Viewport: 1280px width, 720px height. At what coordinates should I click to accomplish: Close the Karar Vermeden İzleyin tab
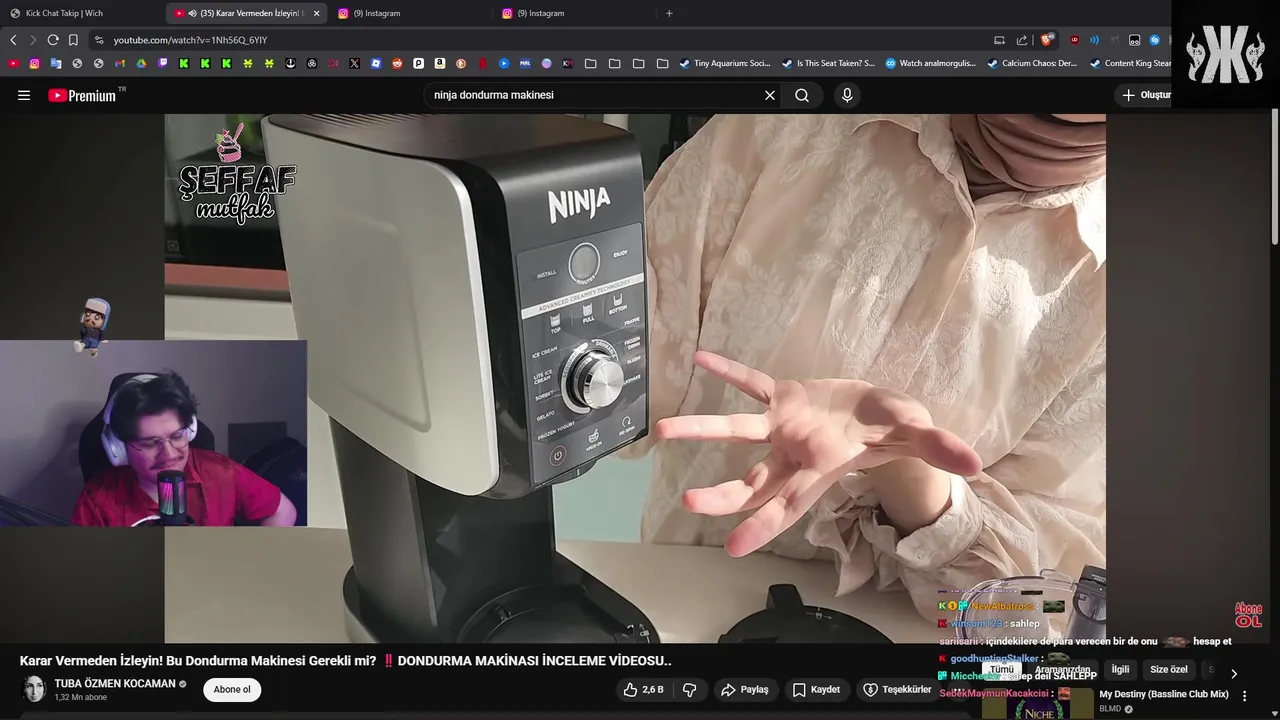pos(316,13)
